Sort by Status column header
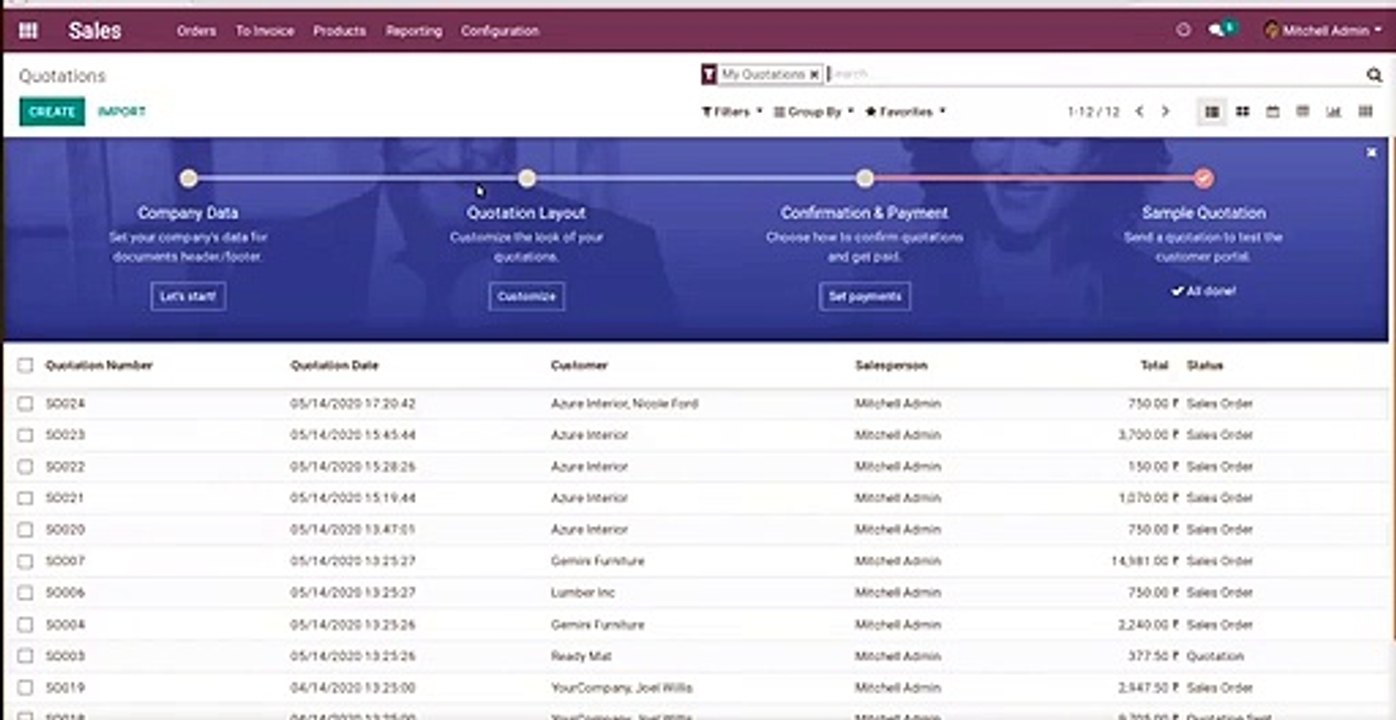The height and width of the screenshot is (720, 1396). [1205, 366]
